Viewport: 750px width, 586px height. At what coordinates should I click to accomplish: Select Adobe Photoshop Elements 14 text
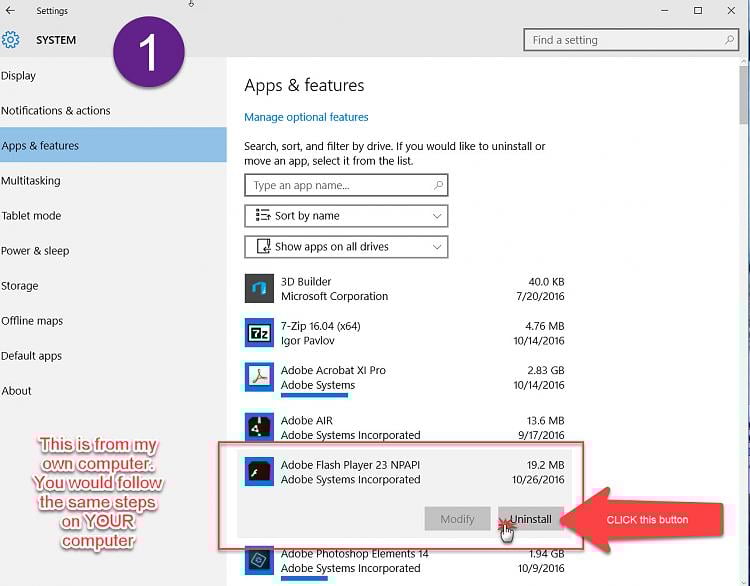pos(354,553)
